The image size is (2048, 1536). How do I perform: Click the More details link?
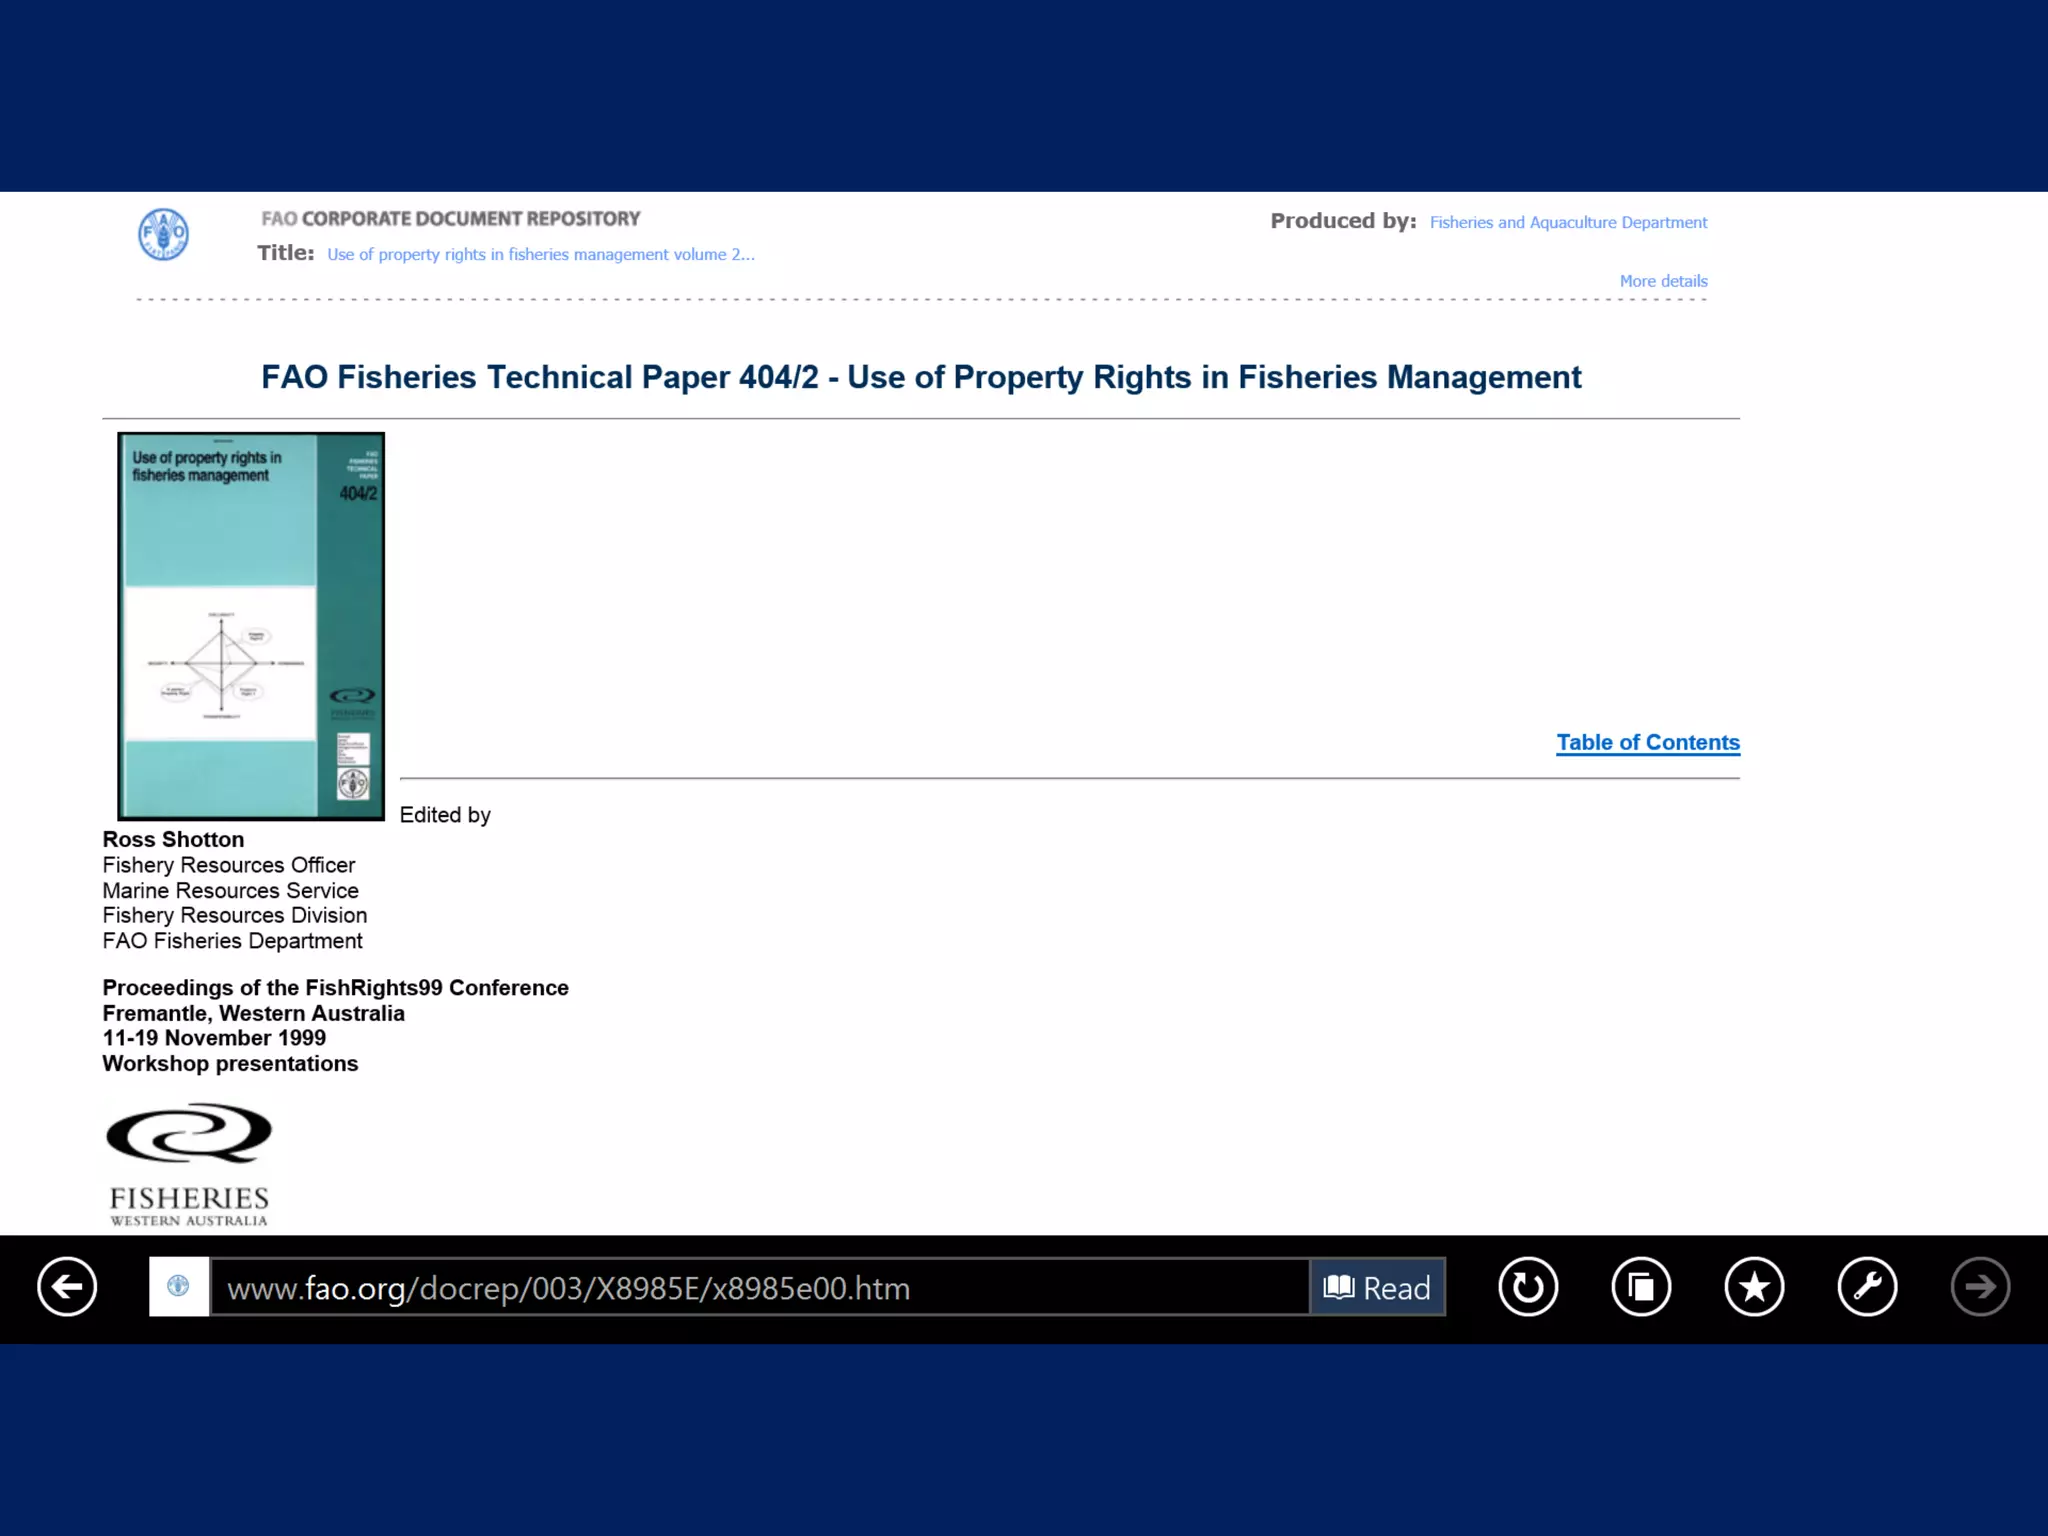(1663, 281)
